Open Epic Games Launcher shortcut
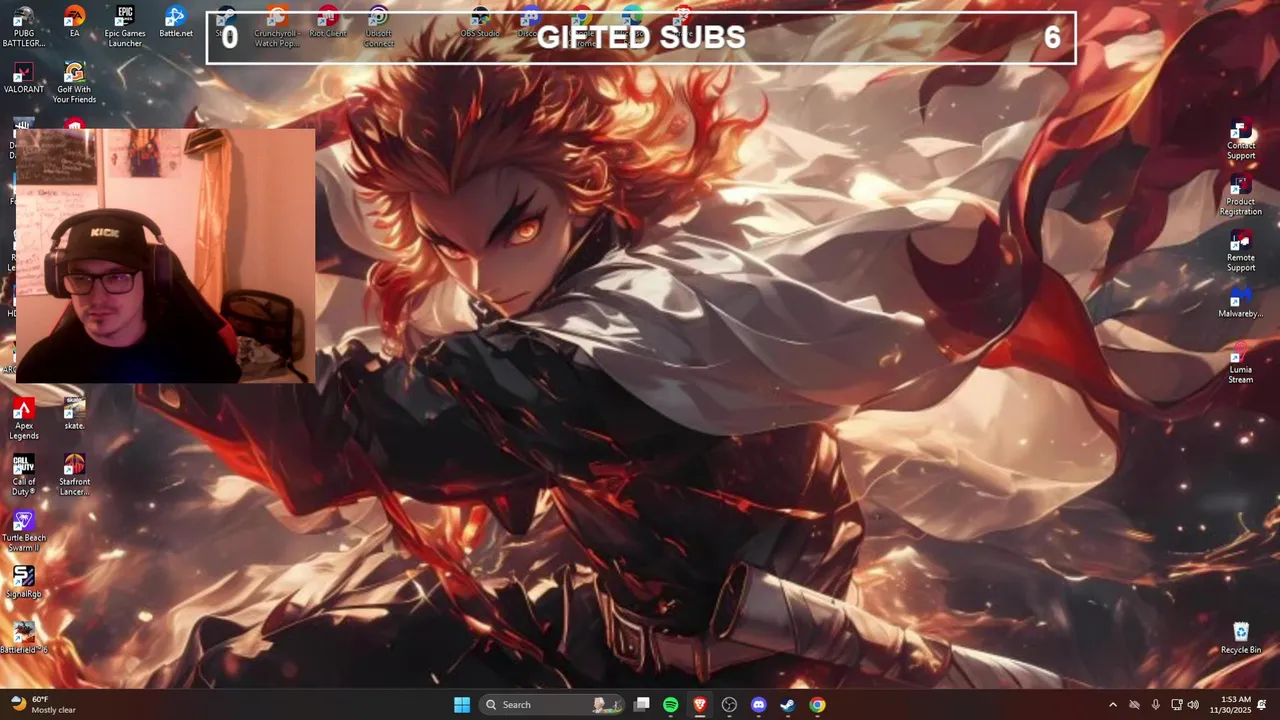The height and width of the screenshot is (720, 1280). pyautogui.click(x=125, y=26)
